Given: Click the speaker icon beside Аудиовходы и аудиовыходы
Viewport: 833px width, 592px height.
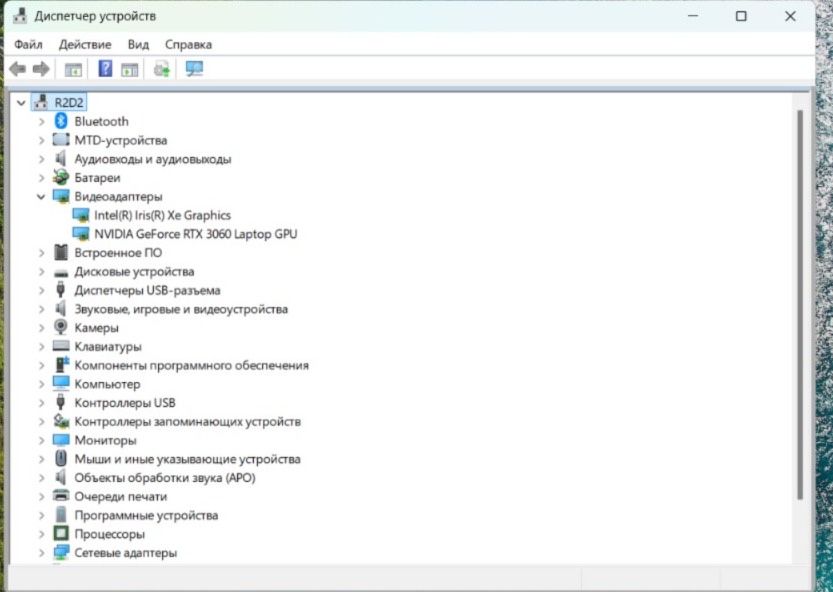Looking at the screenshot, I should pos(61,158).
